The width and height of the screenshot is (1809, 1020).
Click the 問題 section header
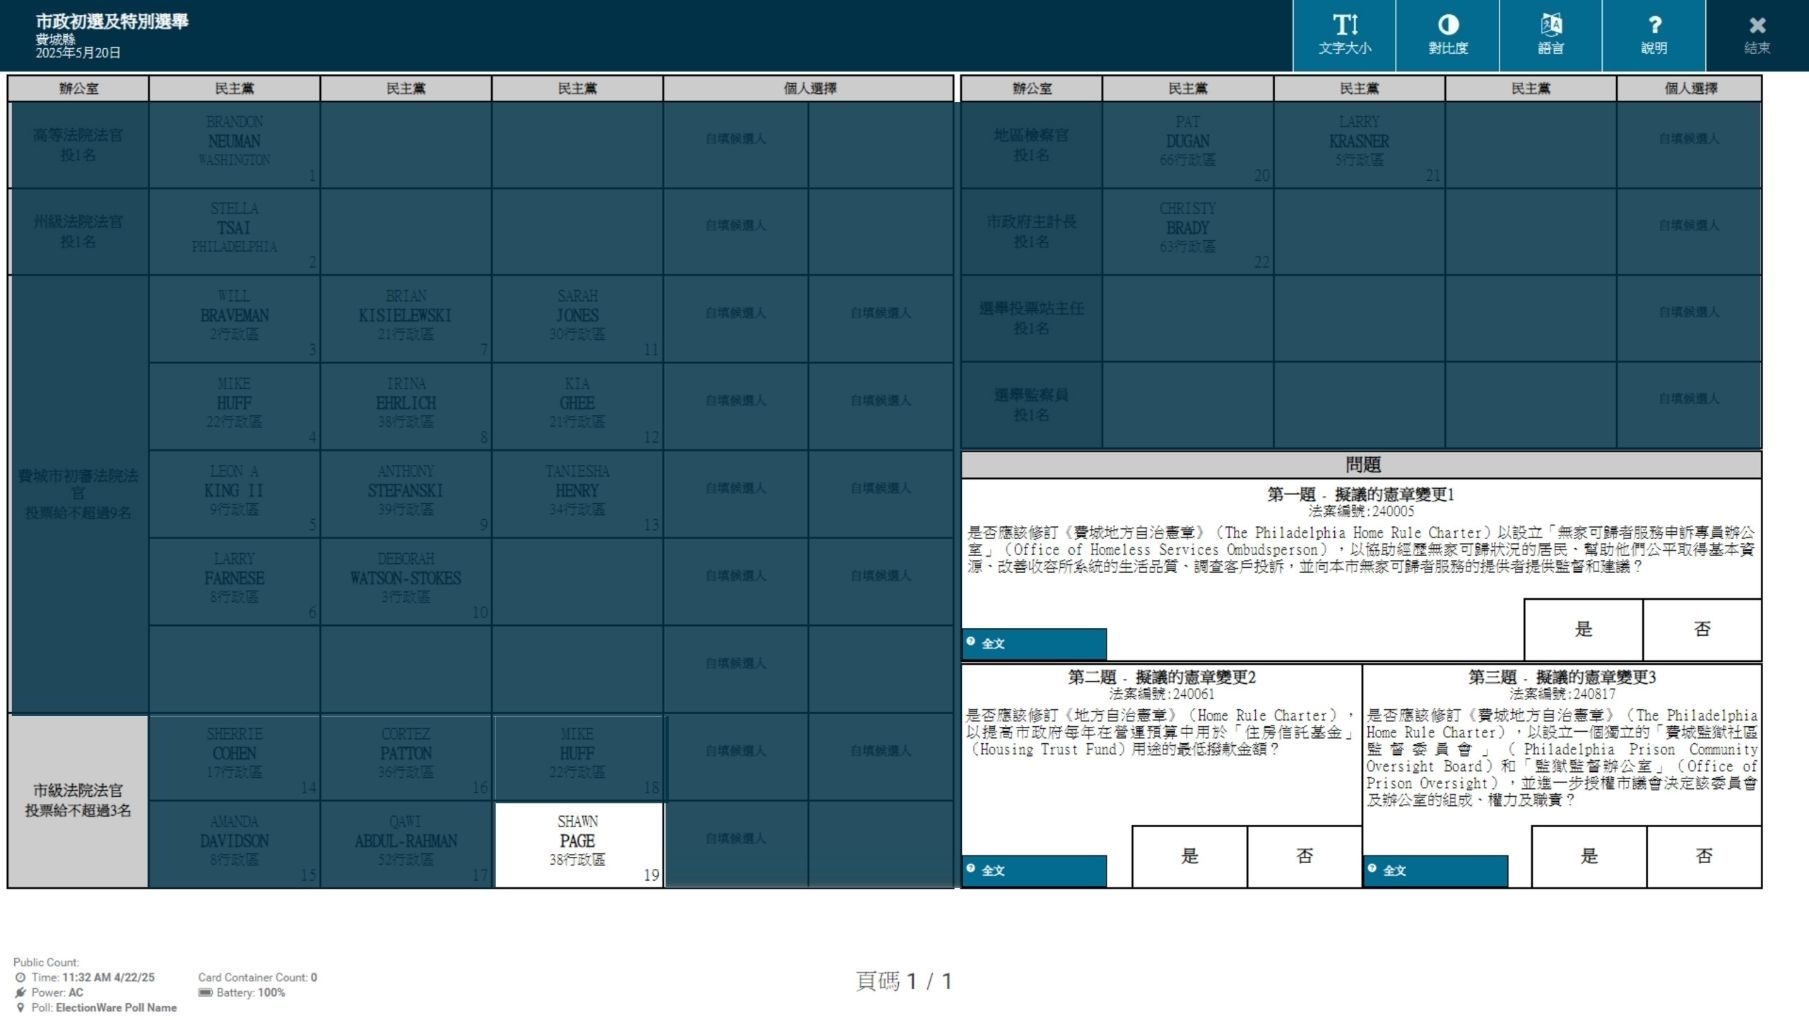[1361, 464]
